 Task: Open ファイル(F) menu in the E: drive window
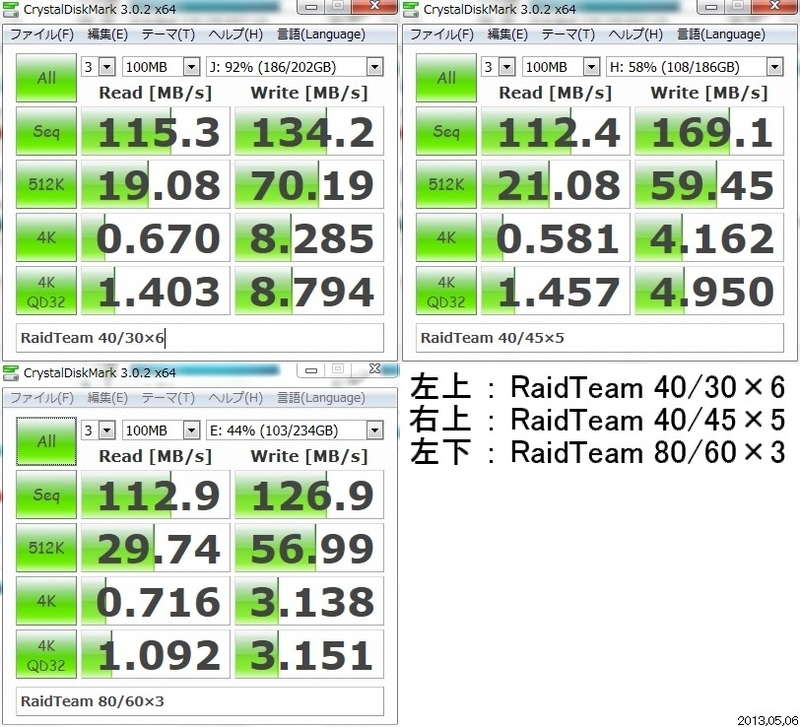coord(42,397)
